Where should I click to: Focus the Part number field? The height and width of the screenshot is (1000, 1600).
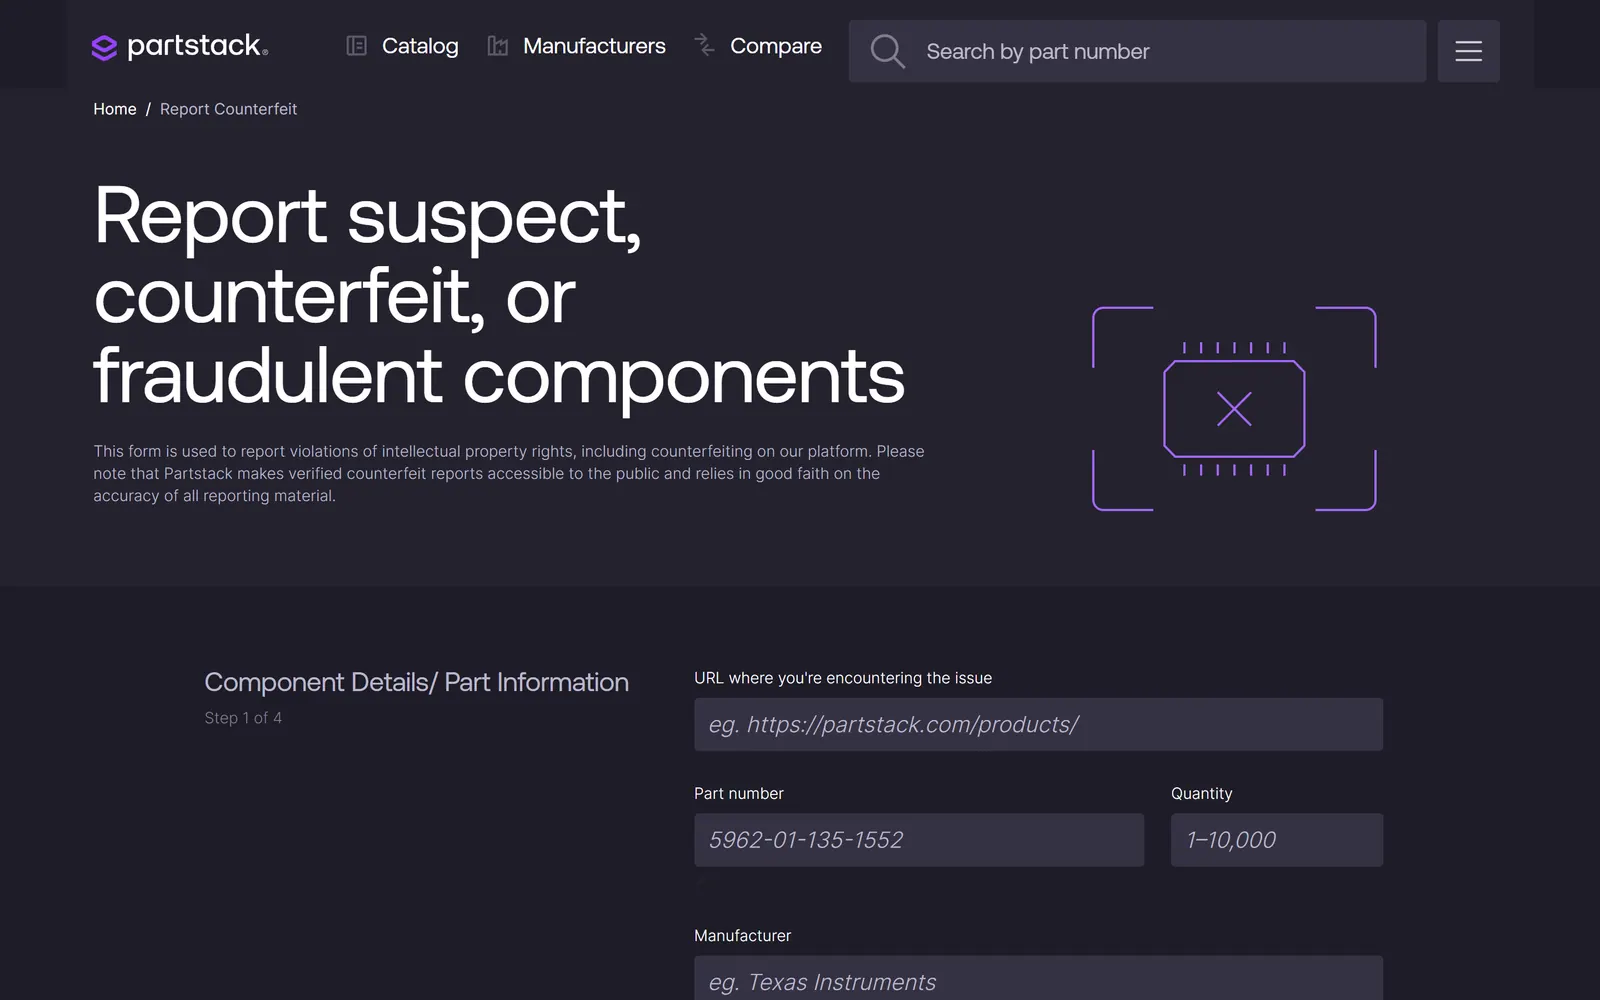tap(919, 840)
